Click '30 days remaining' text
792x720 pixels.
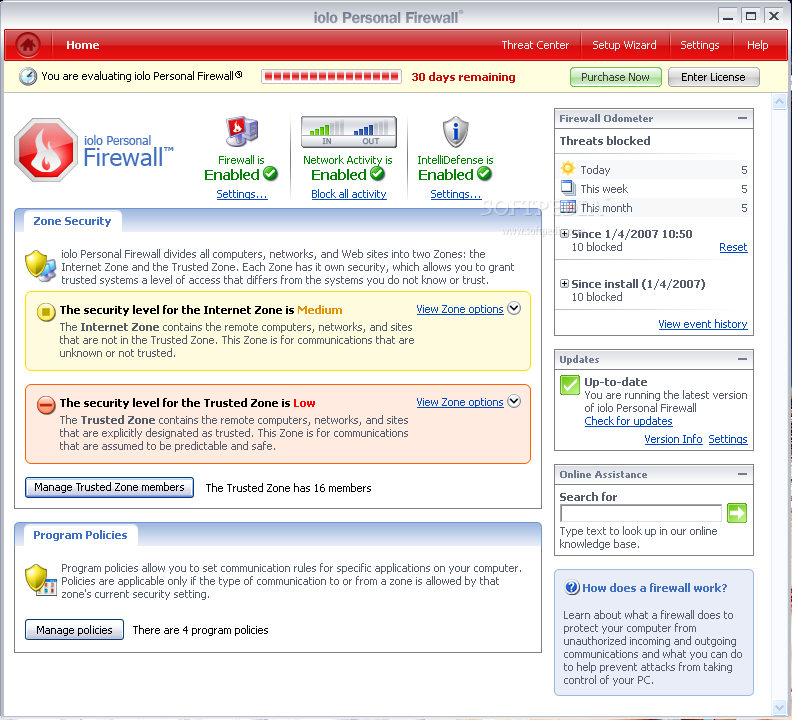[463, 77]
